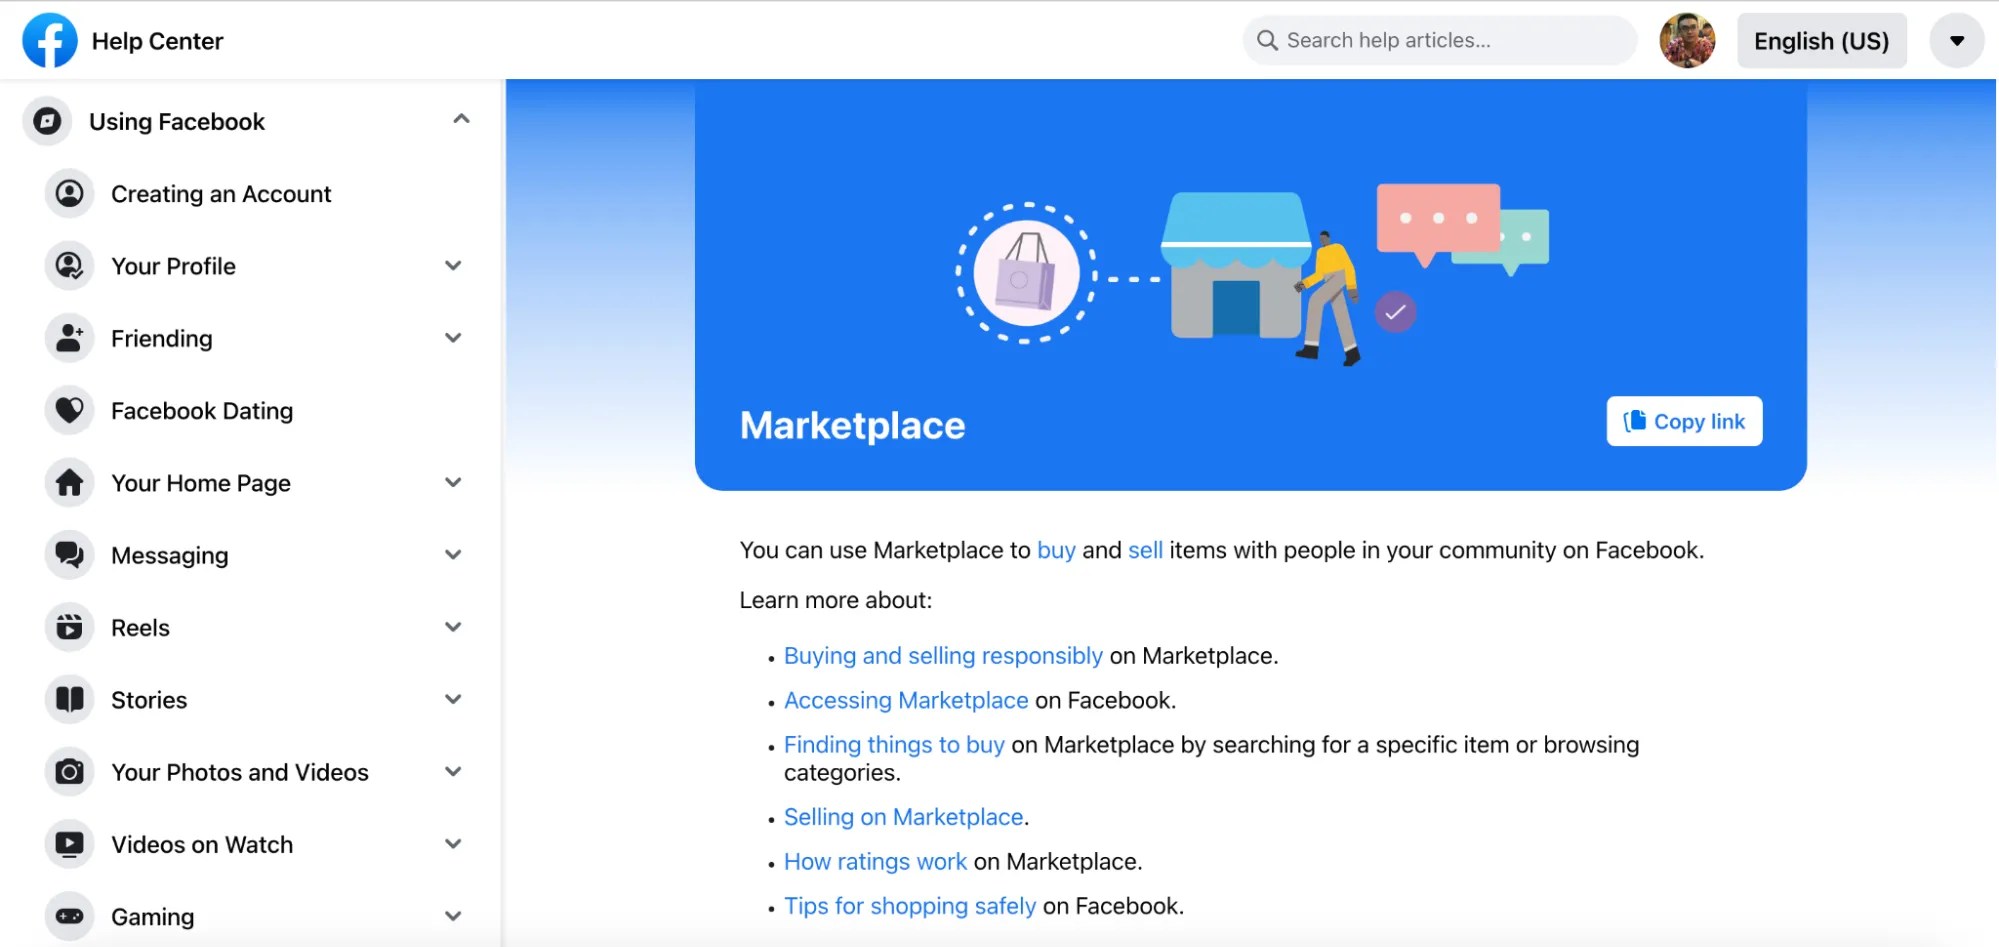Click the Creating an Account person icon
This screenshot has height=947, width=1999.
tap(68, 193)
